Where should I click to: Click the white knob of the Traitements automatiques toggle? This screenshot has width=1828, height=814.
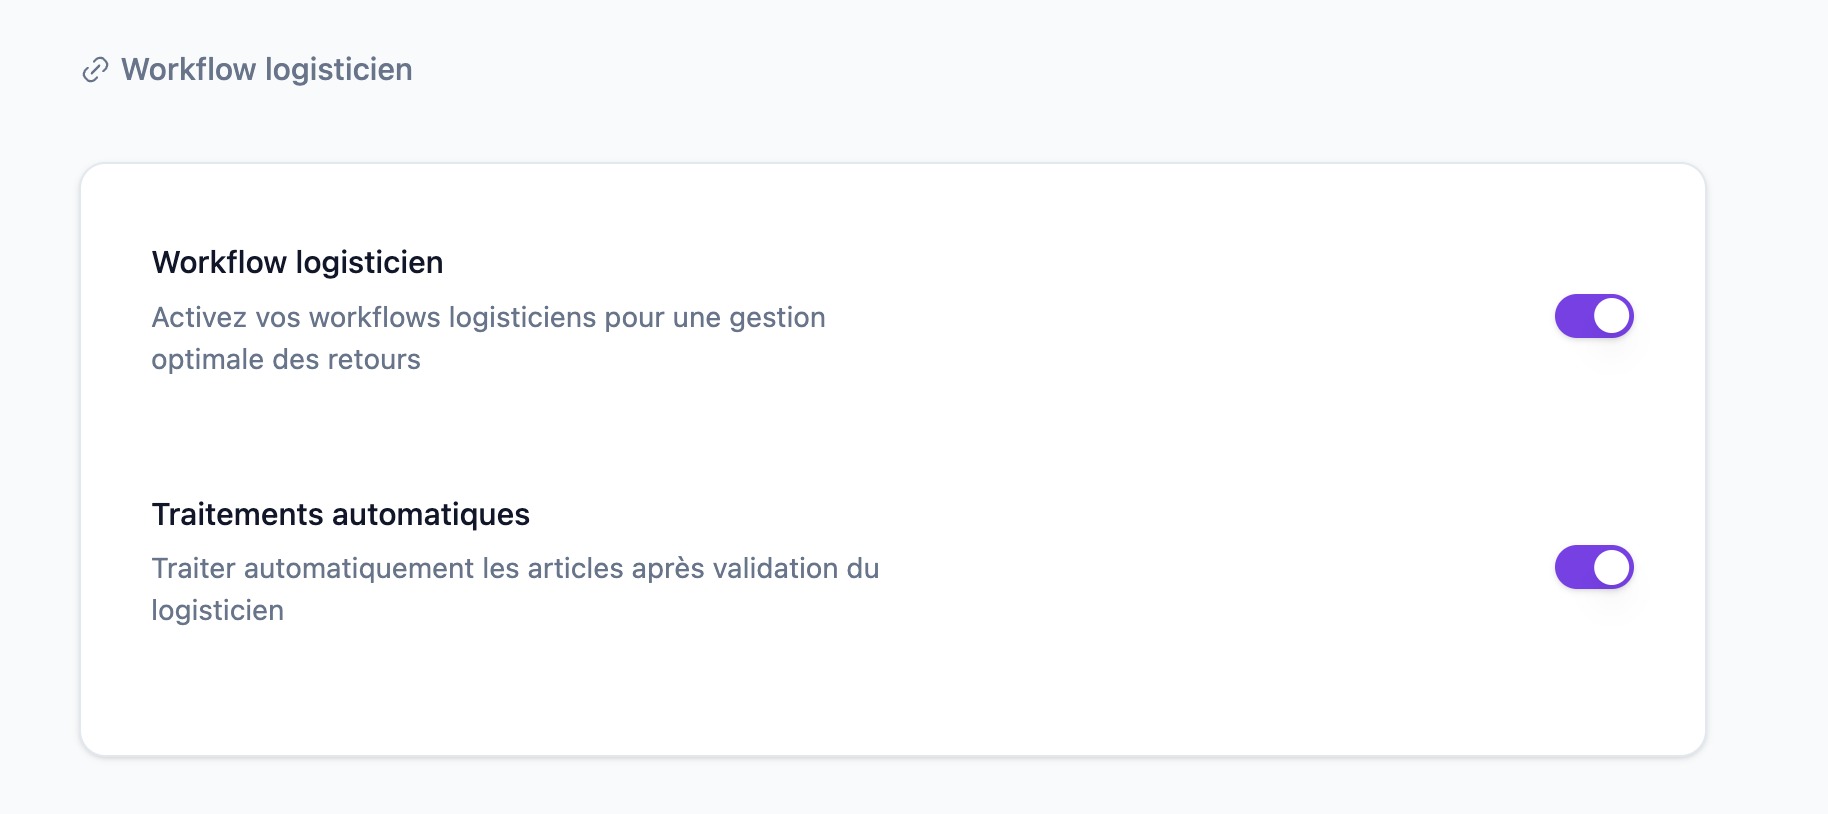[x=1611, y=567]
